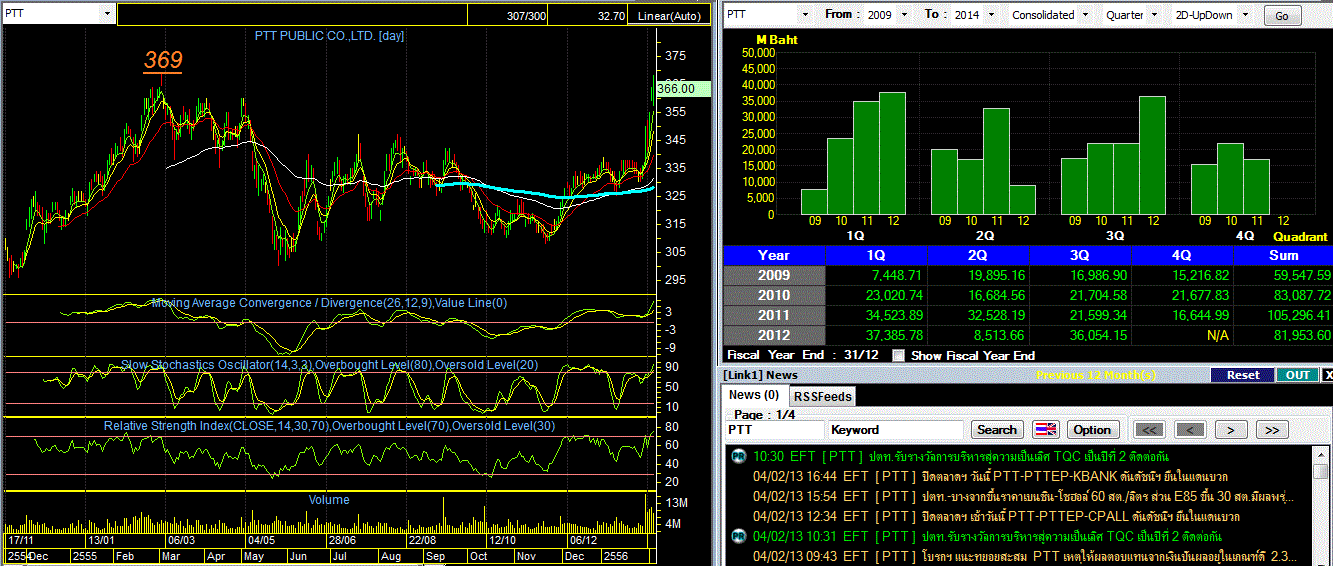Click the Previous 12 Month(s) label
The width and height of the screenshot is (1333, 566).
click(x=1094, y=375)
